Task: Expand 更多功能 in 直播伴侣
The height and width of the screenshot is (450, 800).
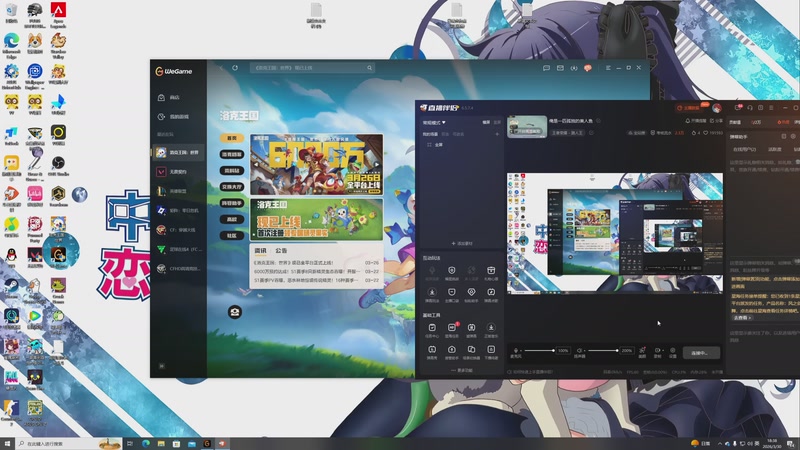Action: [462, 370]
